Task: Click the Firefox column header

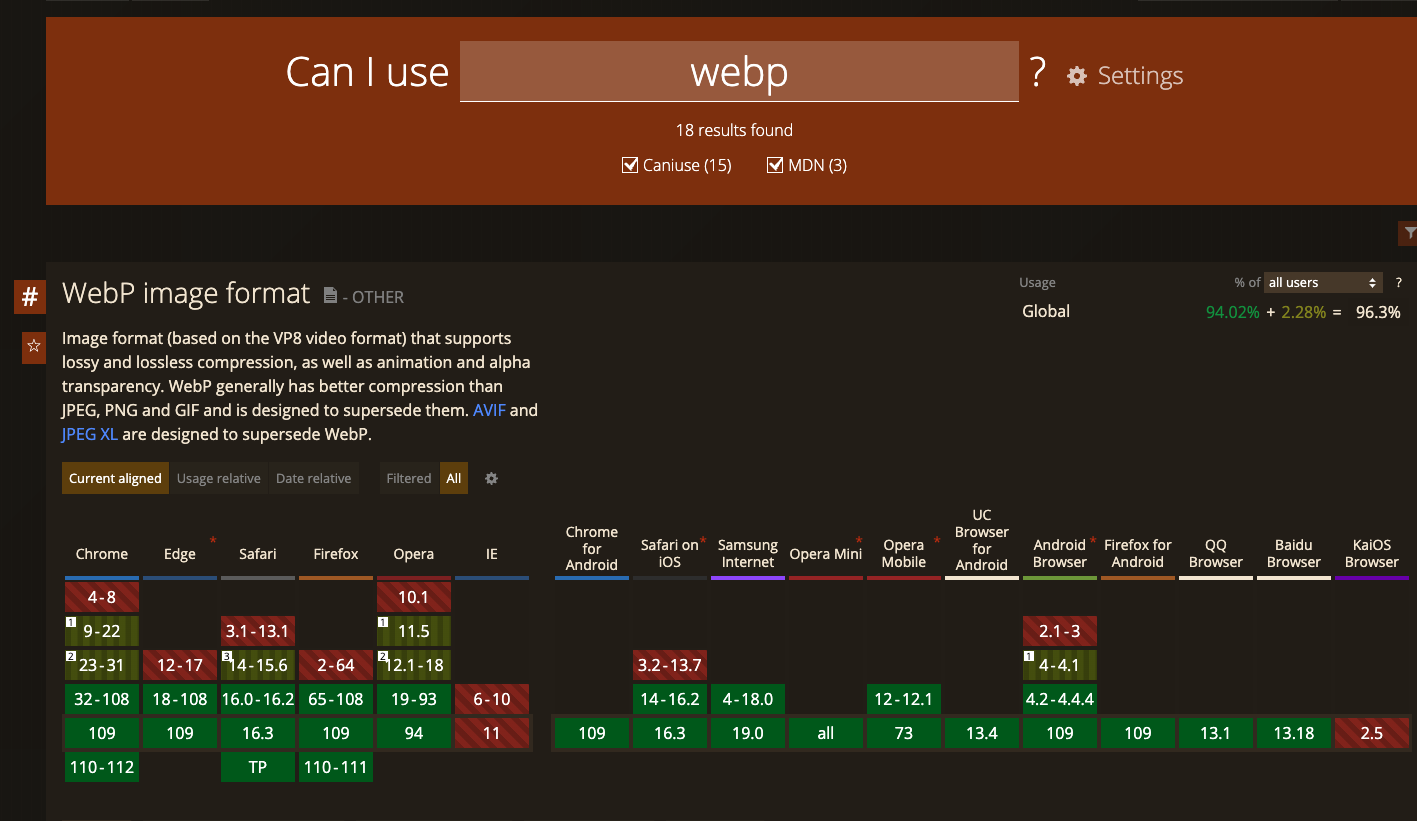Action: click(336, 554)
